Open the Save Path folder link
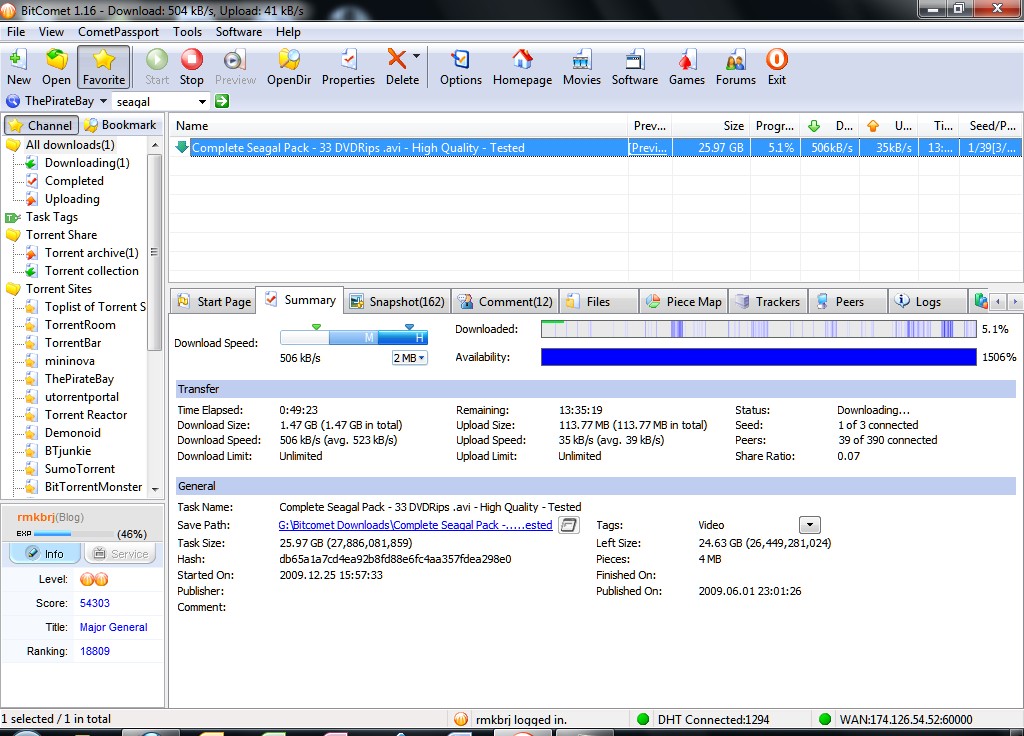The width and height of the screenshot is (1024, 736). (x=415, y=524)
